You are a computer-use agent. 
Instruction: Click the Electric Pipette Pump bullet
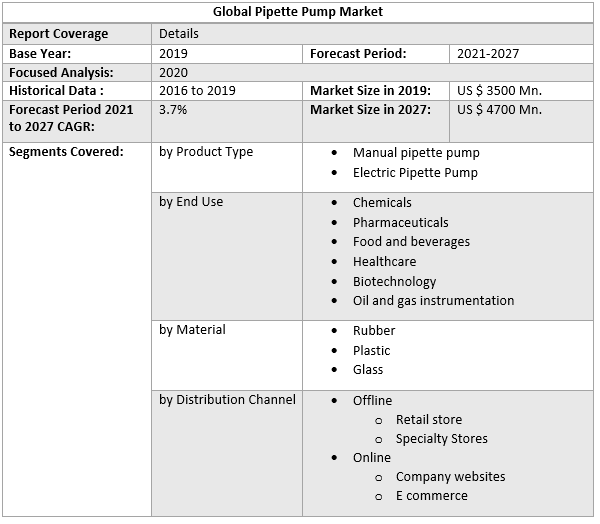415,173
